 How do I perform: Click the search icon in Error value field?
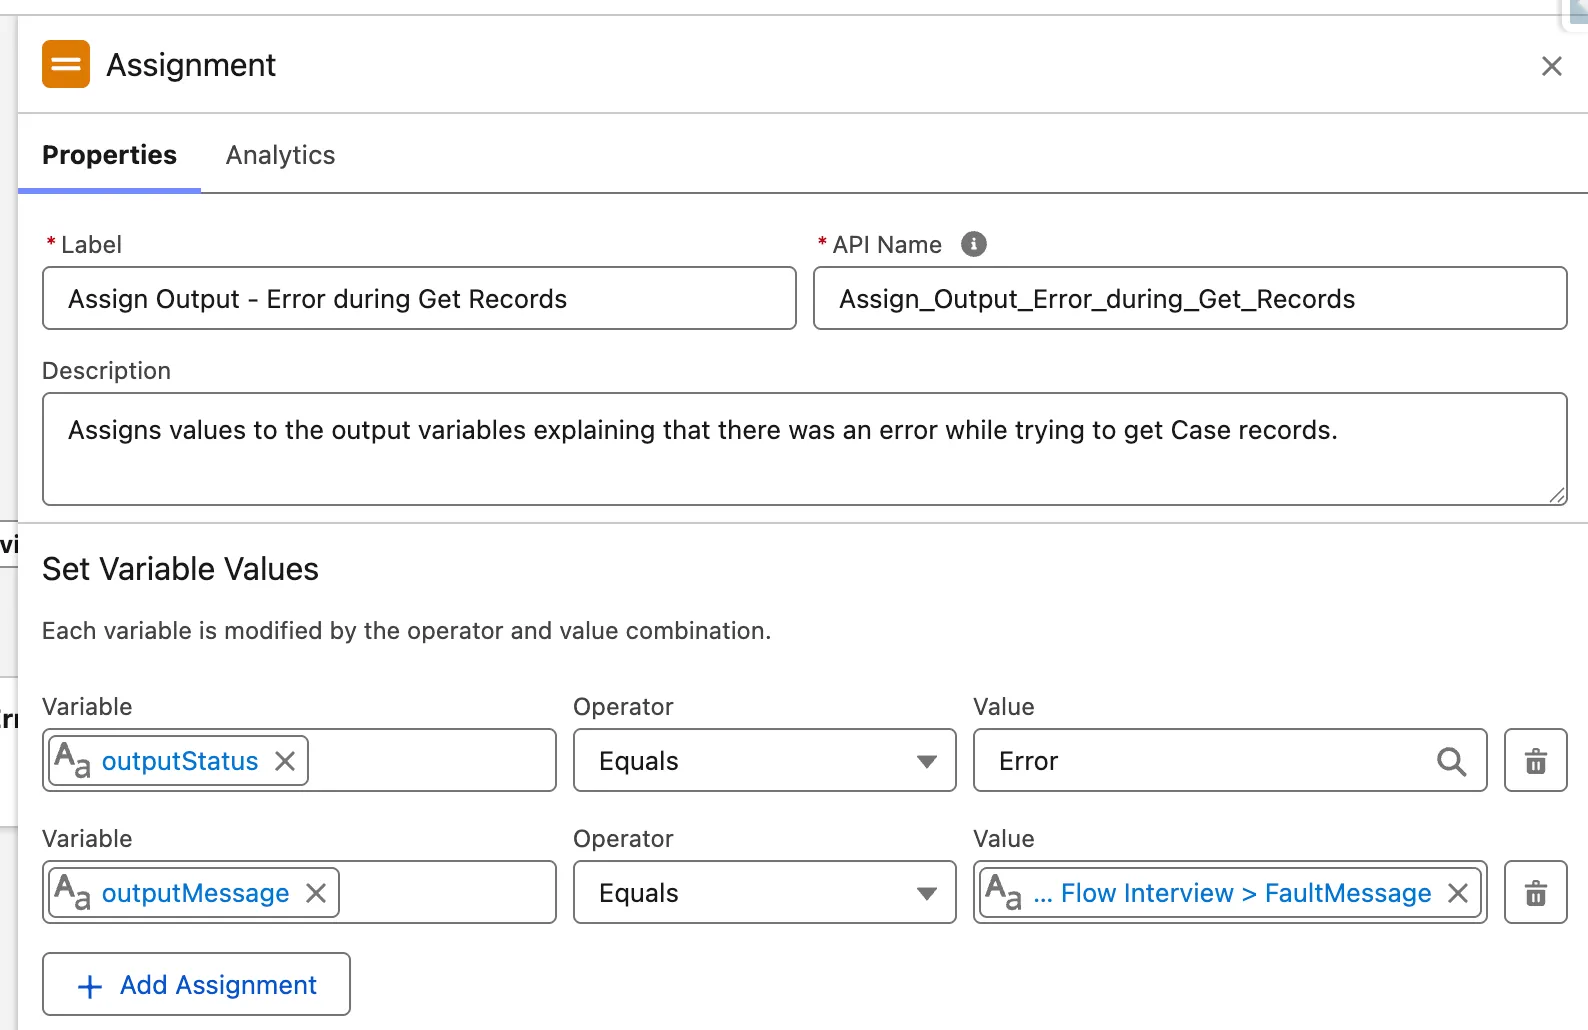coord(1451,762)
